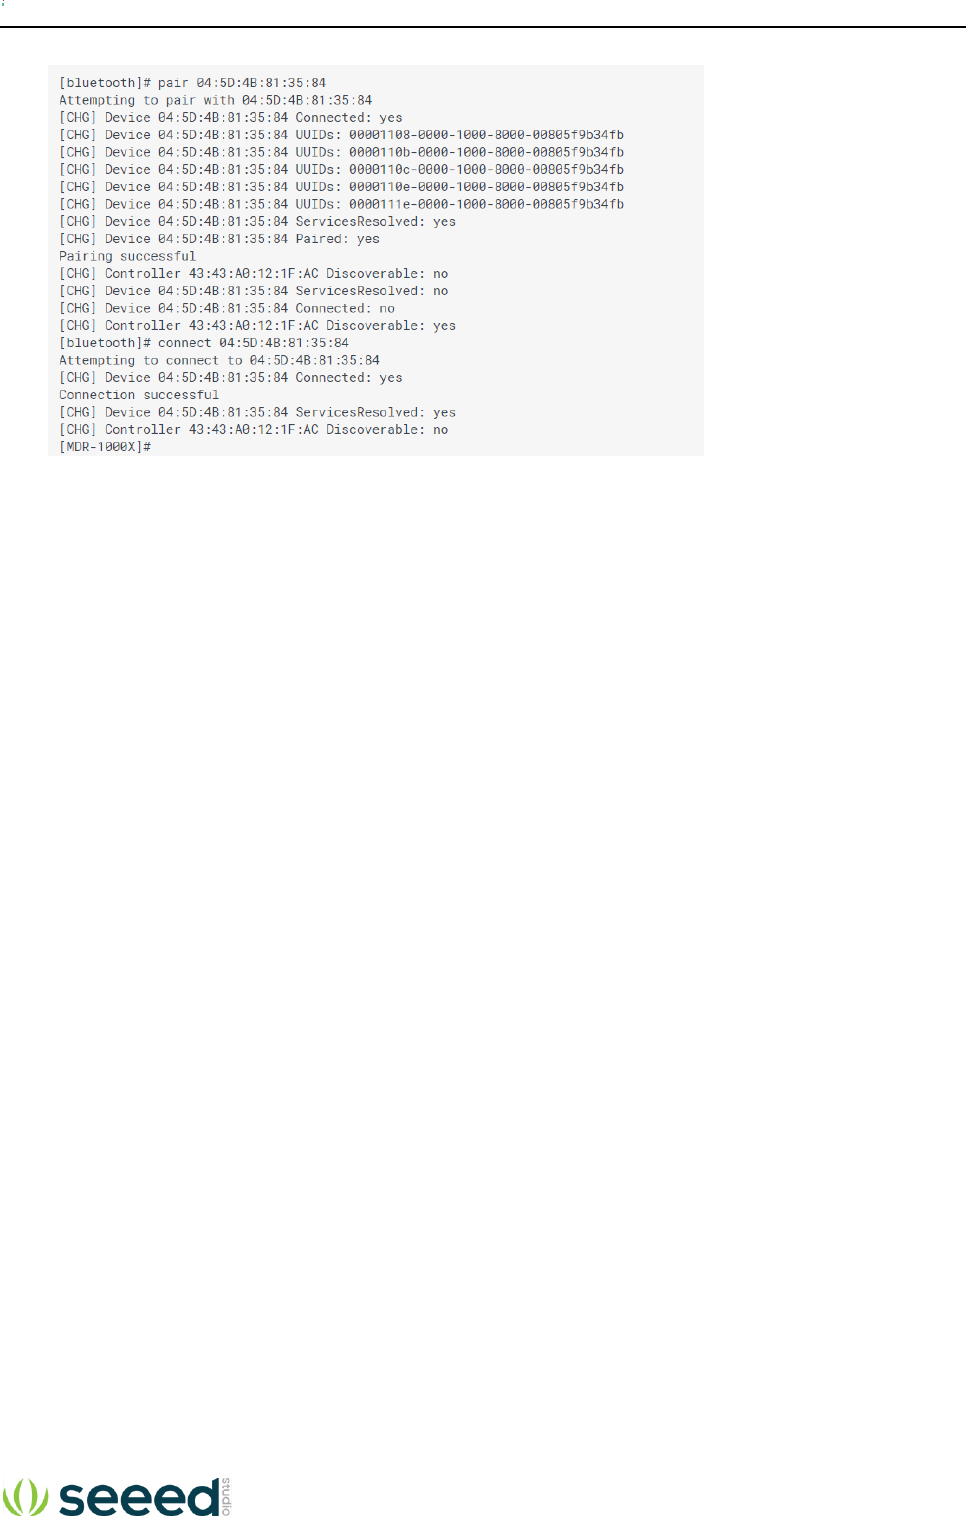Screen dimensions: 966x1516
Task: Click the 'Connection successful' message
Action: tap(139, 395)
